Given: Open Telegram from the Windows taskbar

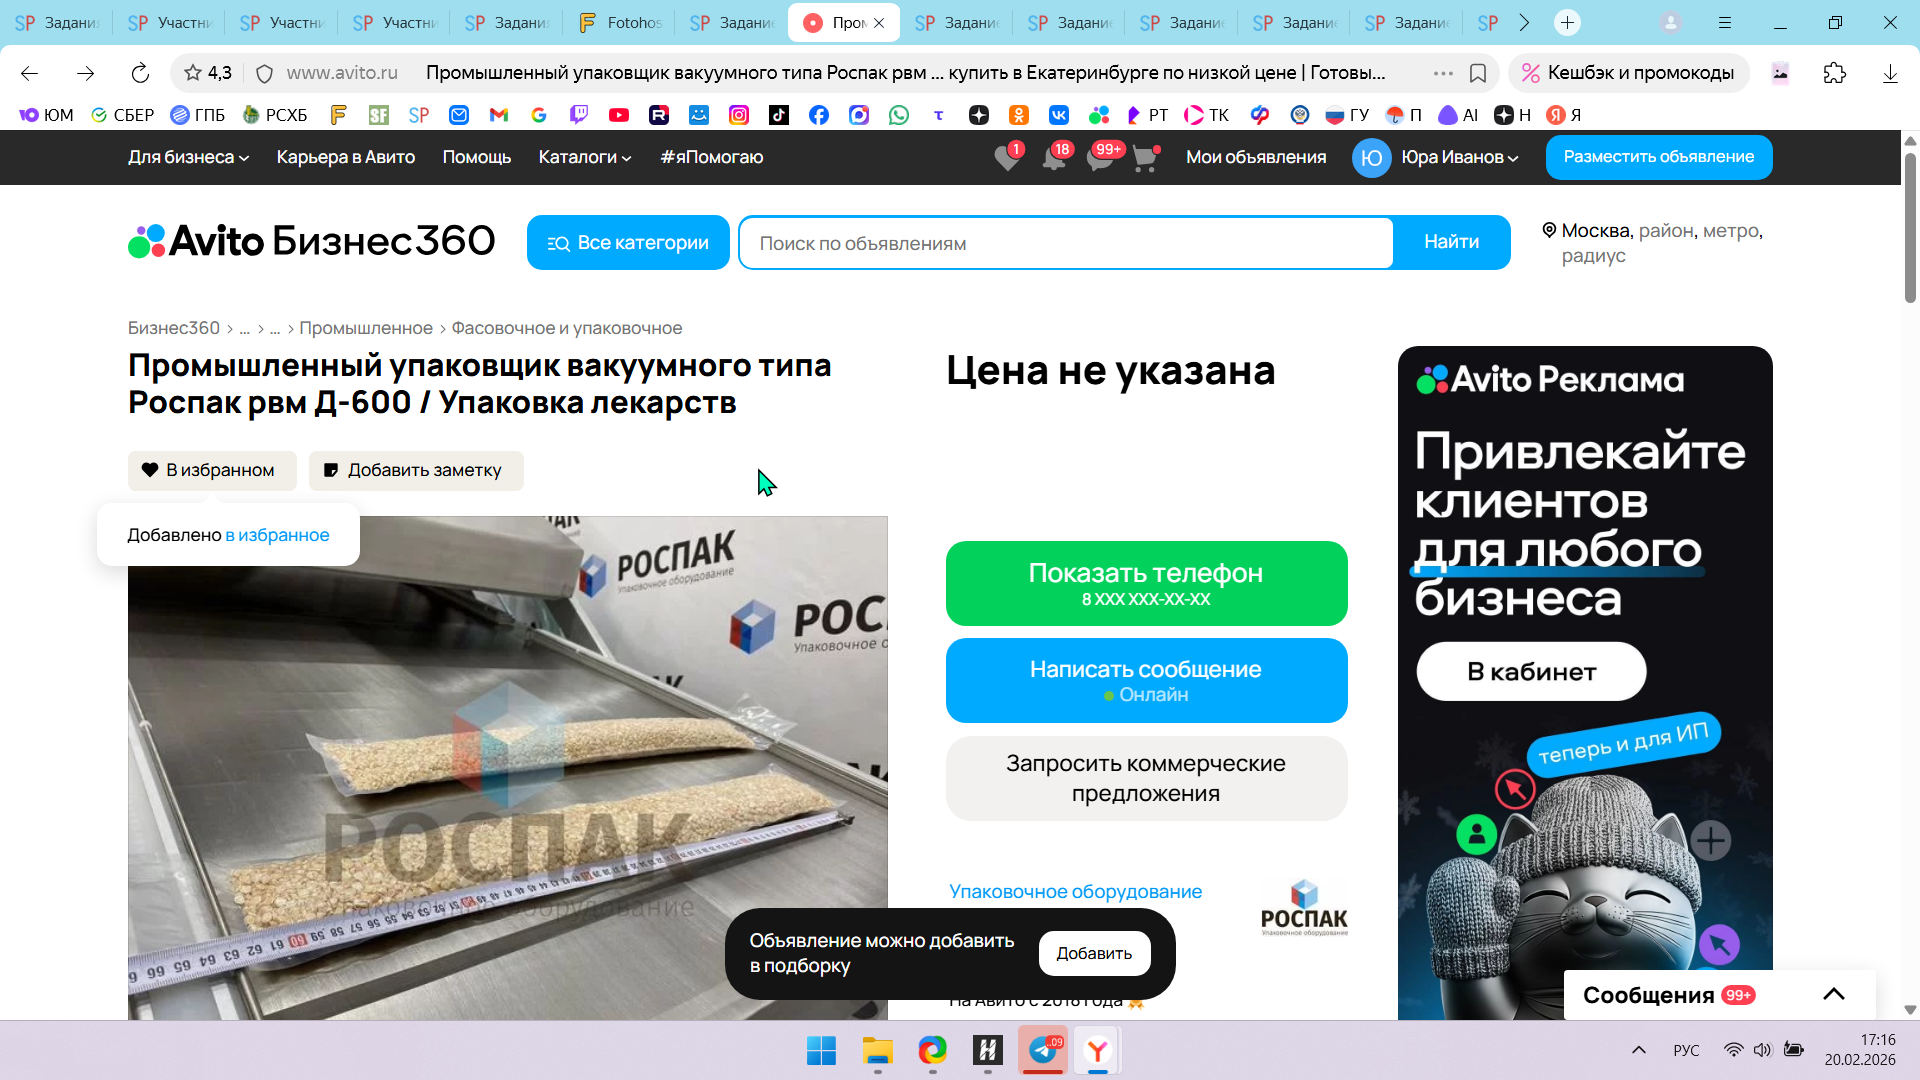Looking at the screenshot, I should click(1043, 1050).
